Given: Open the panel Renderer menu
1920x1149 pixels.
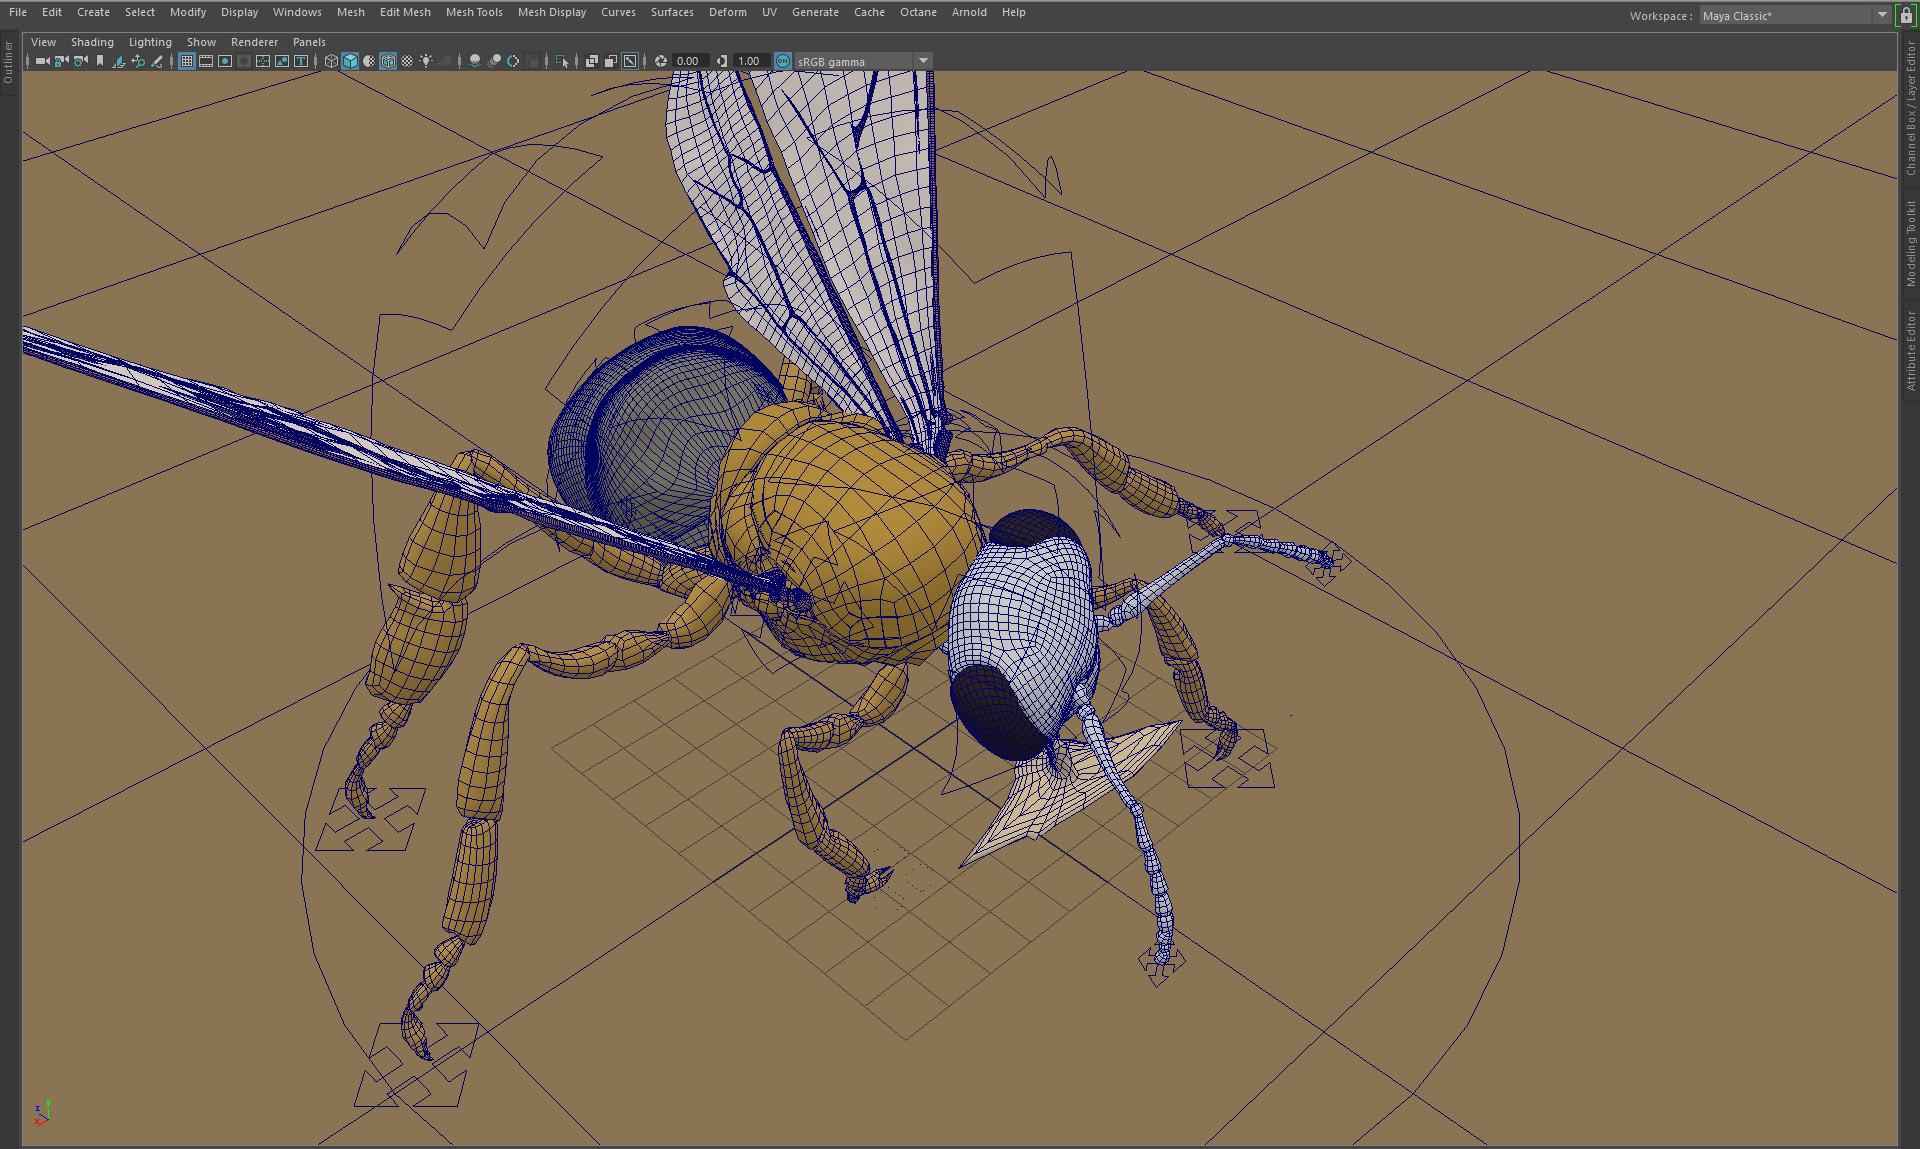Looking at the screenshot, I should tap(254, 42).
